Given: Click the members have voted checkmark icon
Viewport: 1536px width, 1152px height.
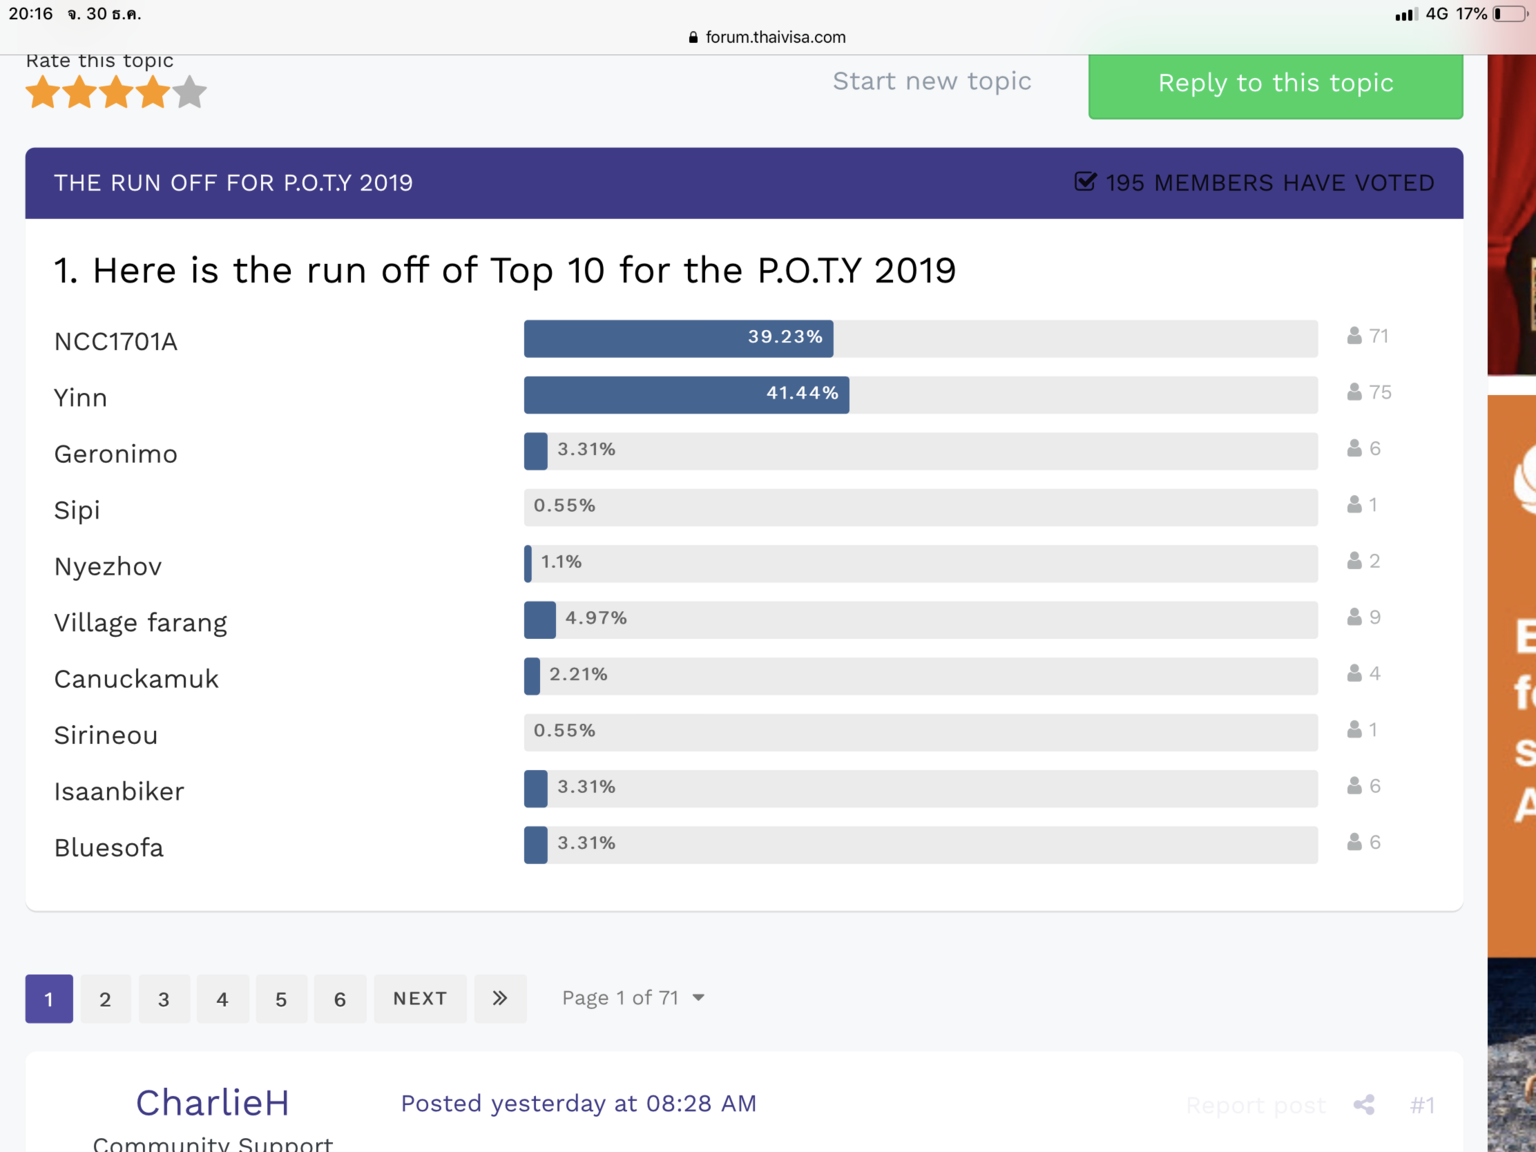Looking at the screenshot, I should coord(1085,182).
